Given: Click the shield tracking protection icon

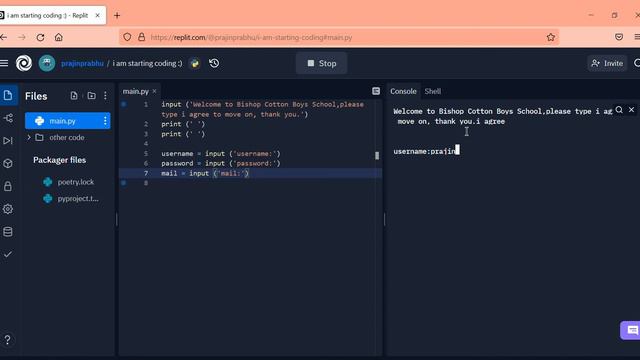Looking at the screenshot, I should tap(127, 37).
